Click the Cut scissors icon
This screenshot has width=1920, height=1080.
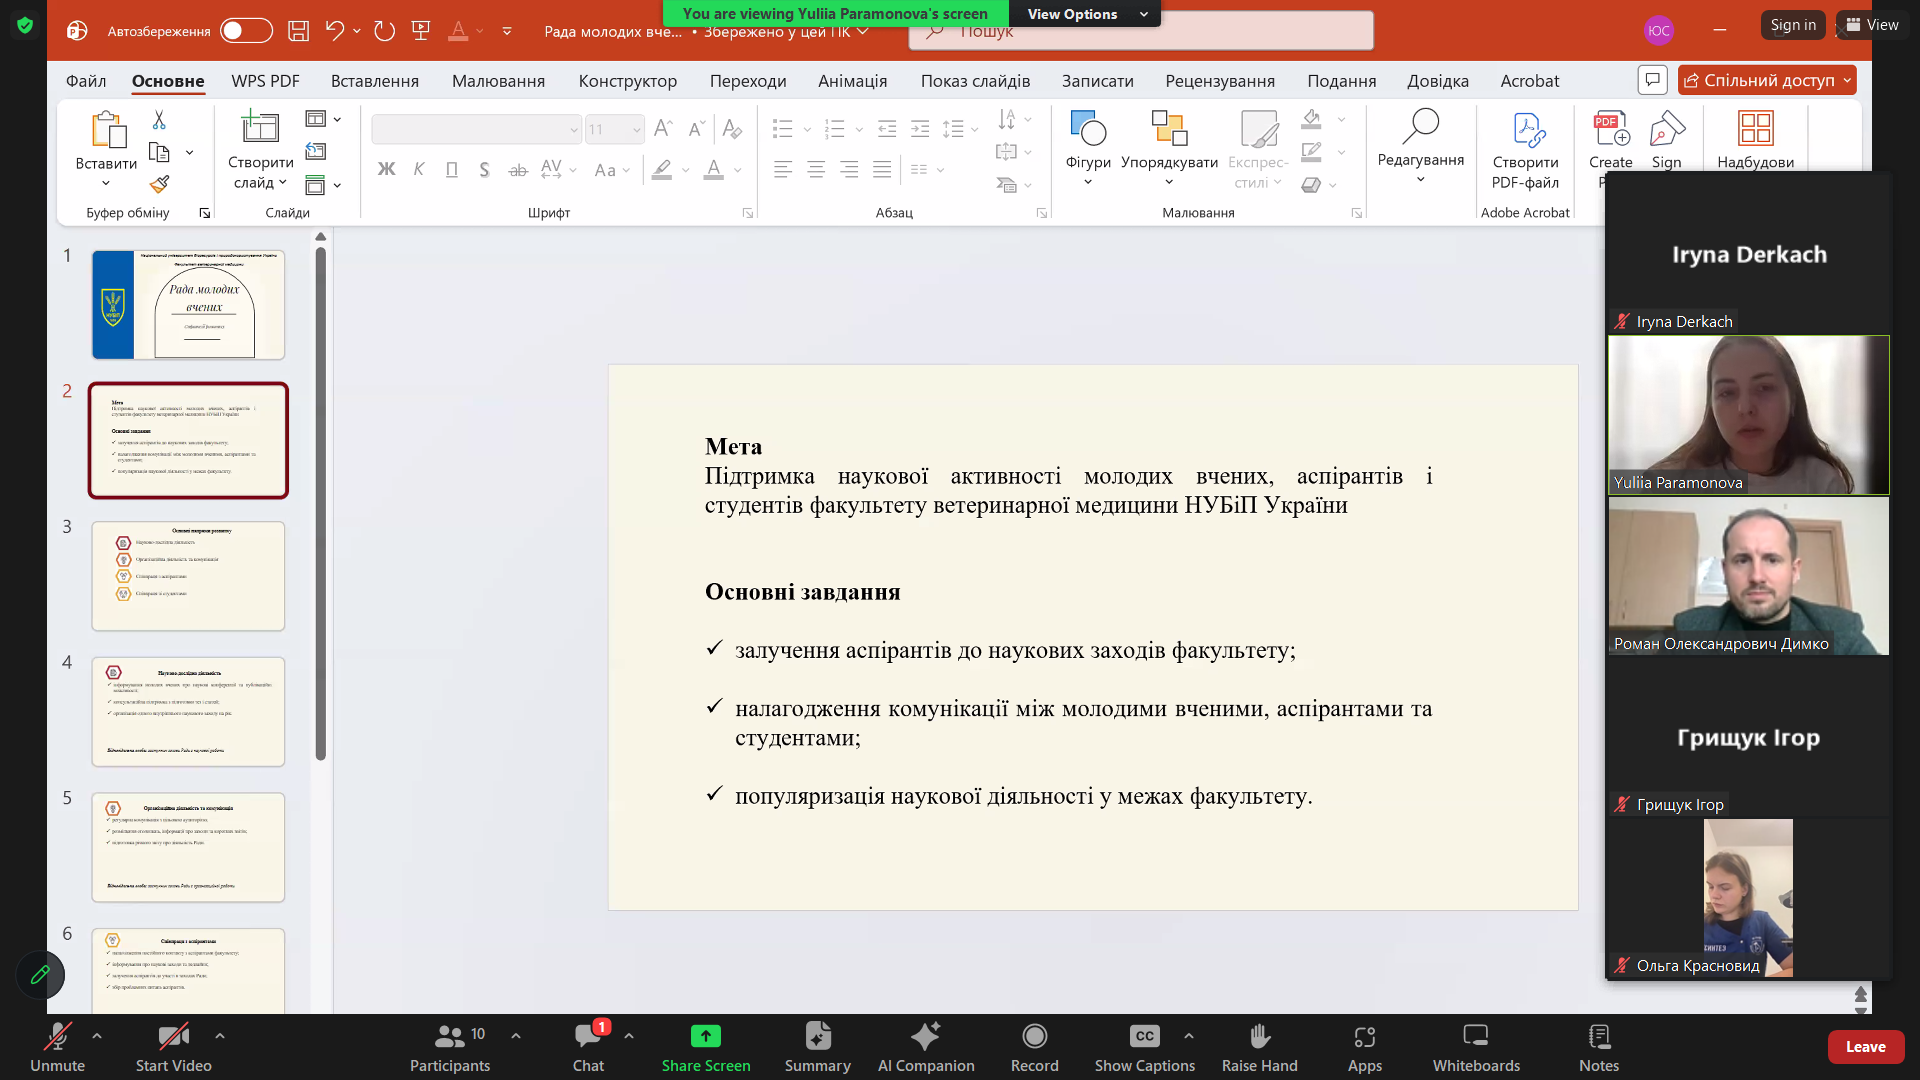(x=159, y=120)
